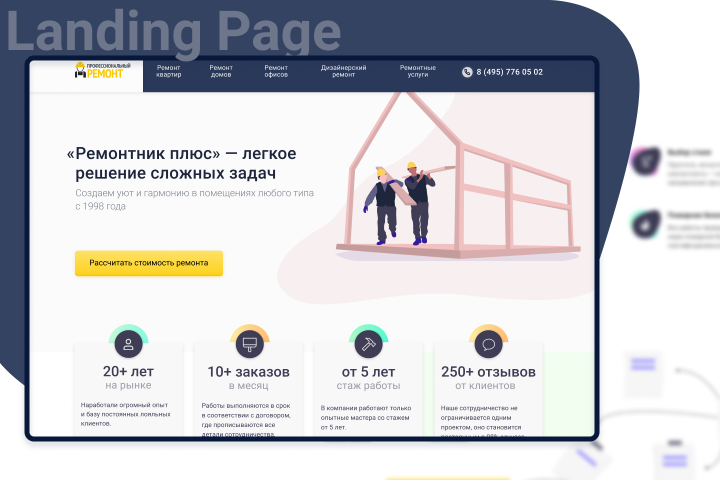This screenshot has width=720, height=480.
Task: Click phone number 8 (495) 776 05 02
Action: 509,72
